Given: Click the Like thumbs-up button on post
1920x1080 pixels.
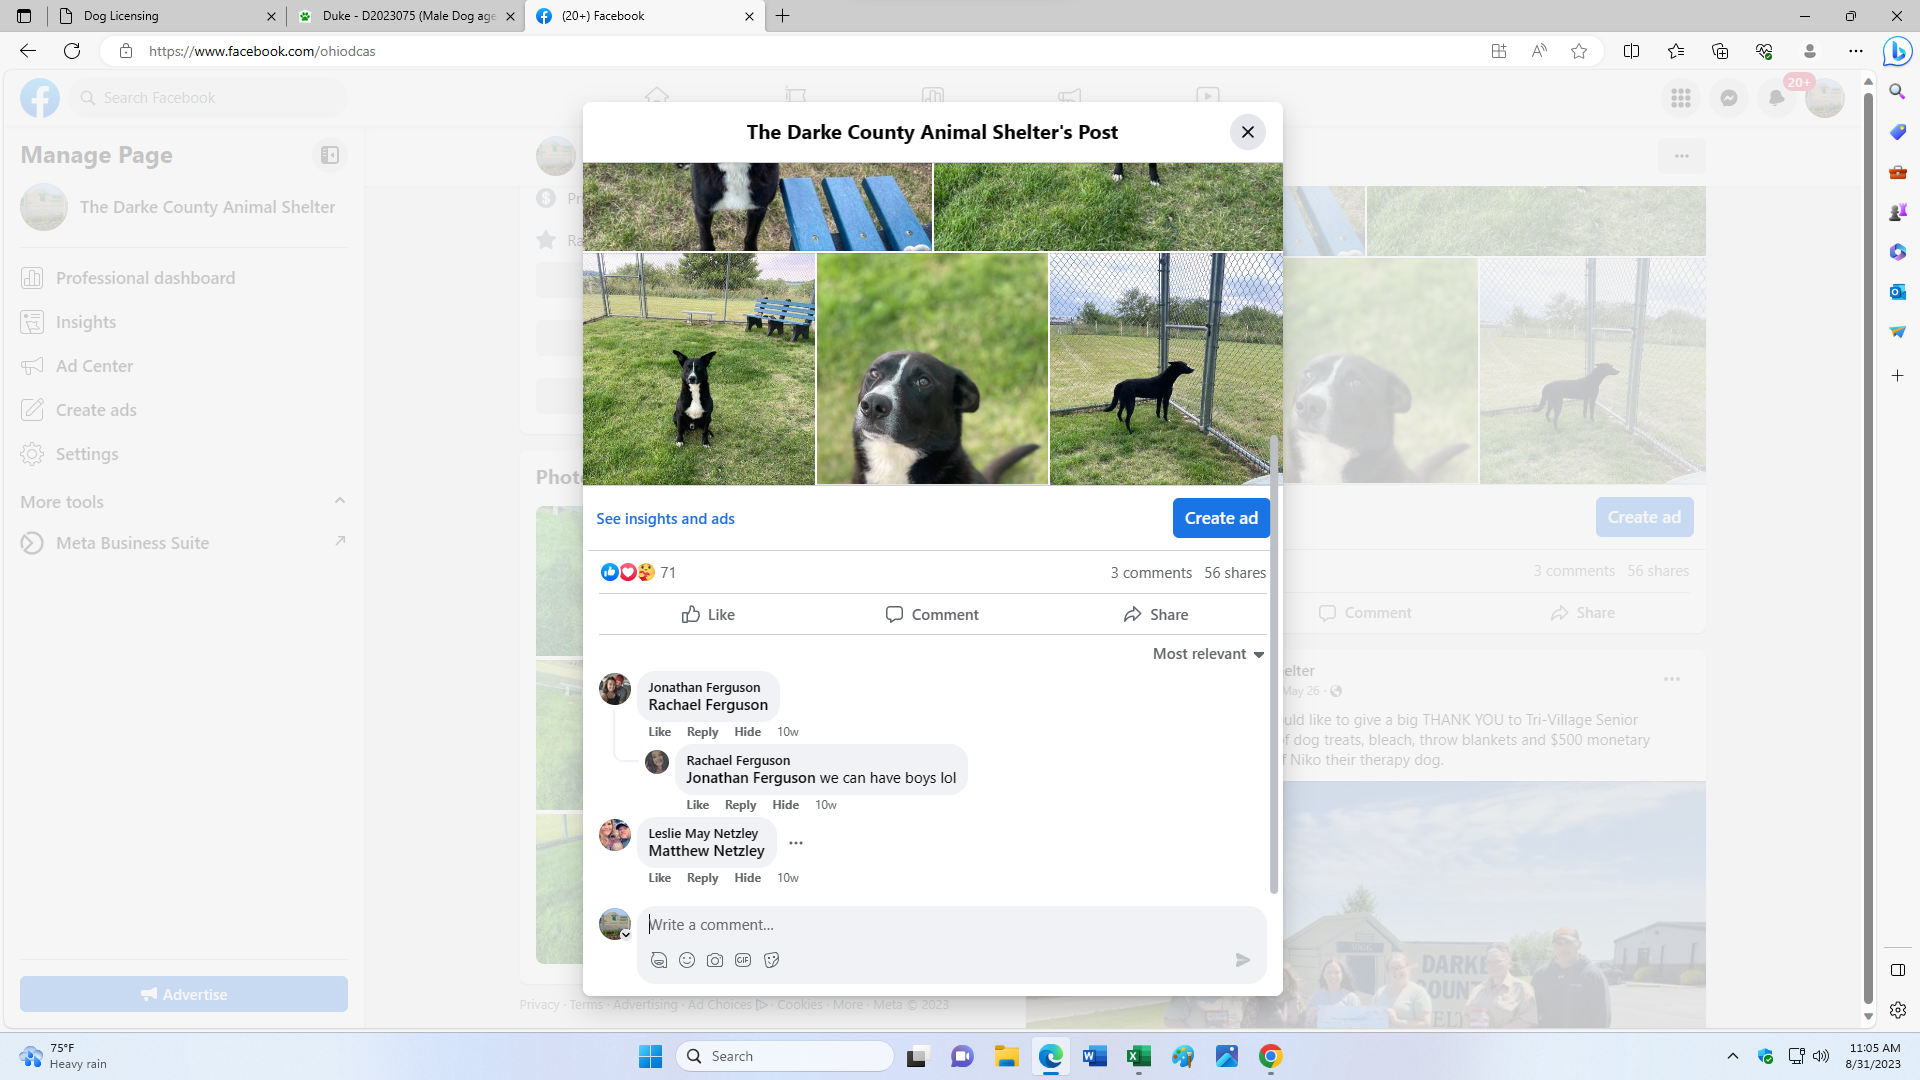Looking at the screenshot, I should pyautogui.click(x=708, y=614).
